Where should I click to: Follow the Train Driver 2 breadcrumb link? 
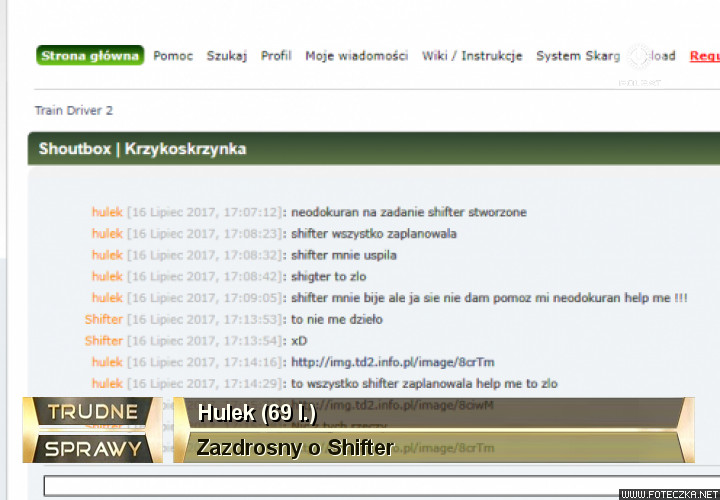[x=74, y=111]
